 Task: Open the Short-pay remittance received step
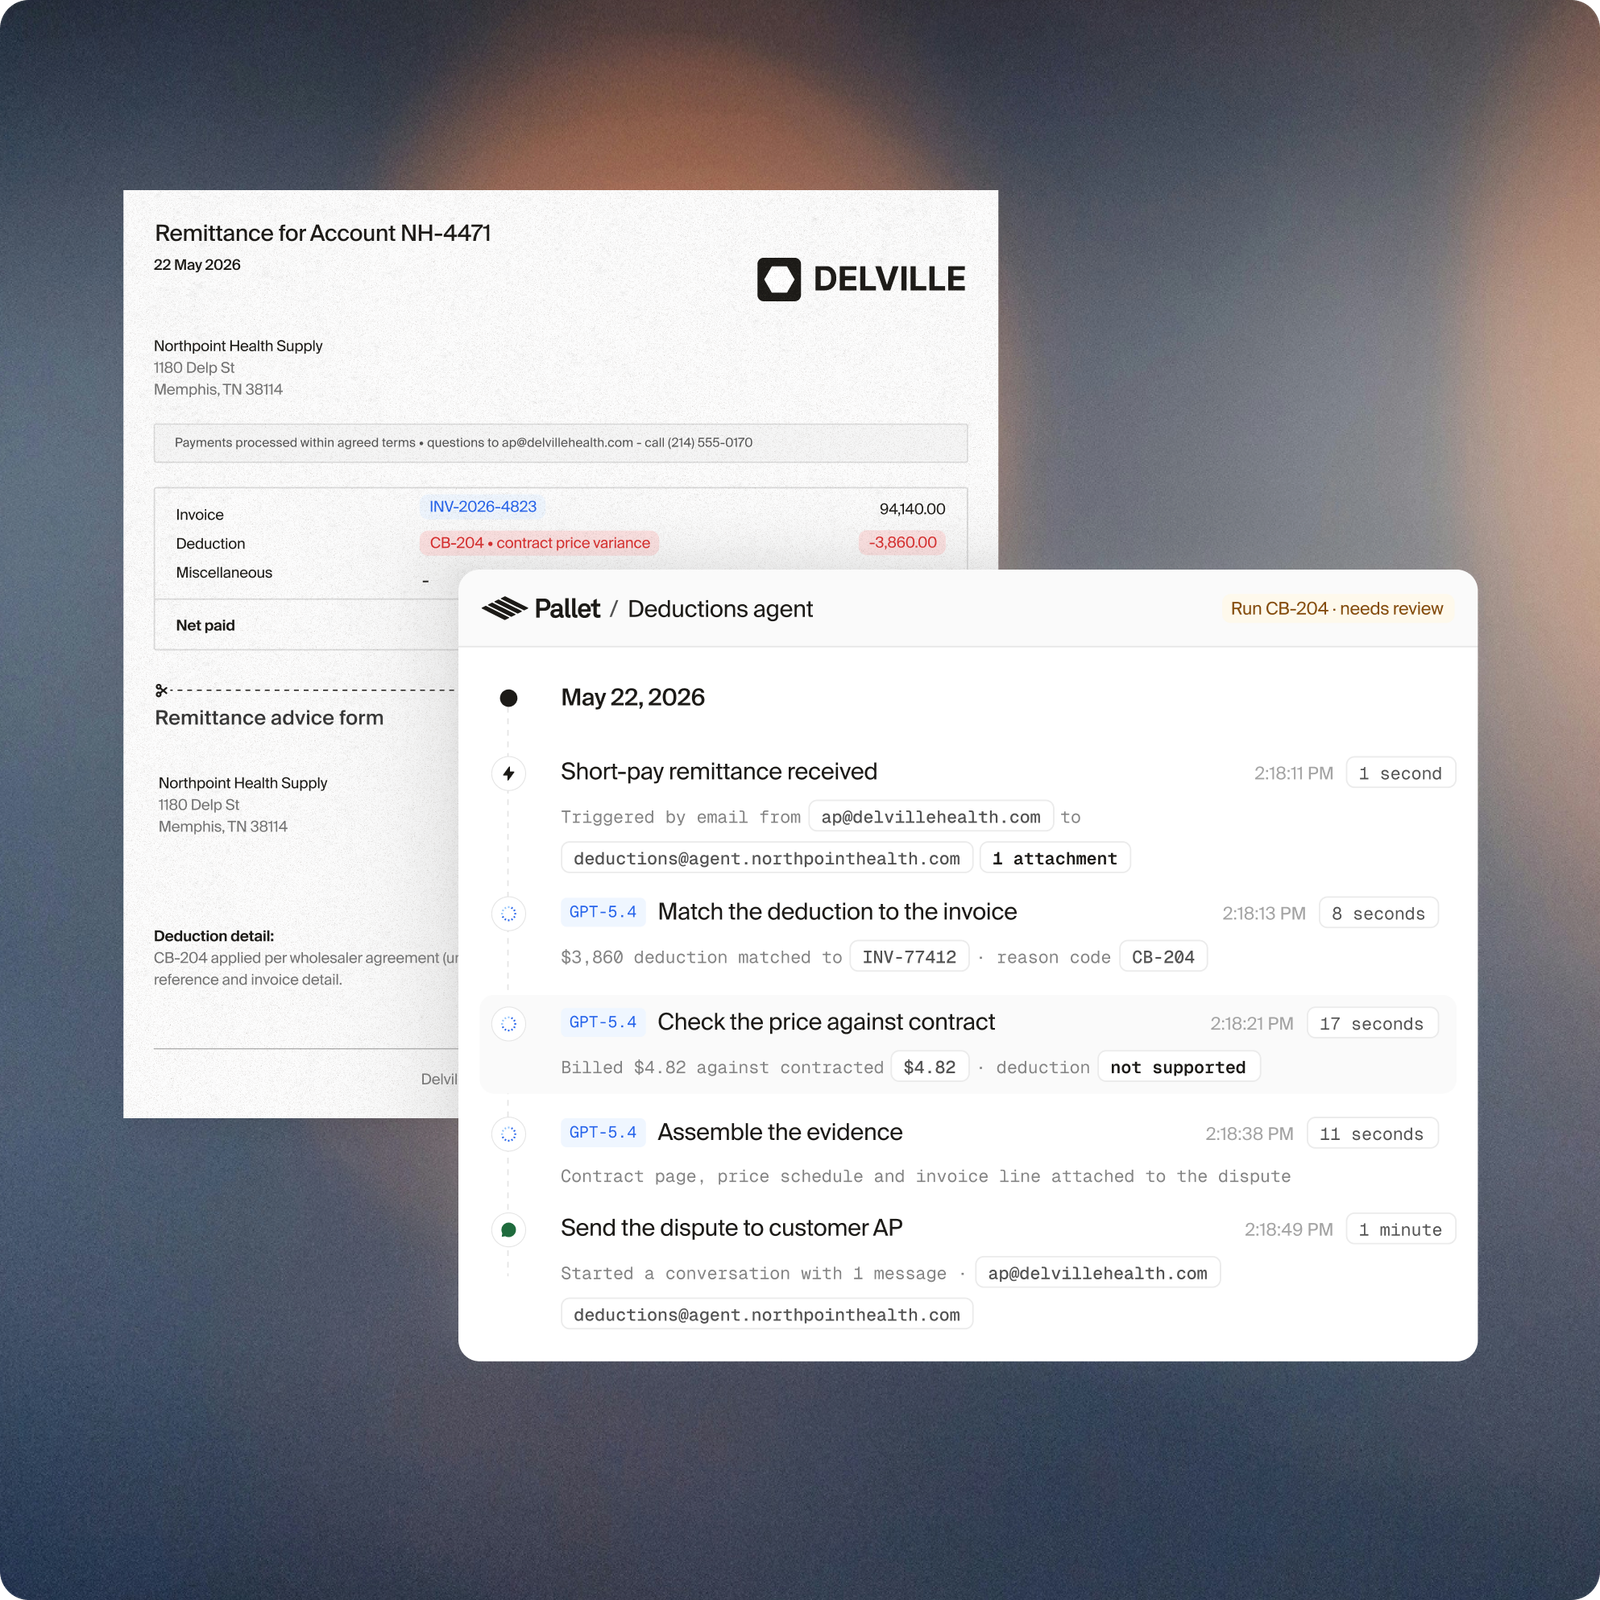719,771
